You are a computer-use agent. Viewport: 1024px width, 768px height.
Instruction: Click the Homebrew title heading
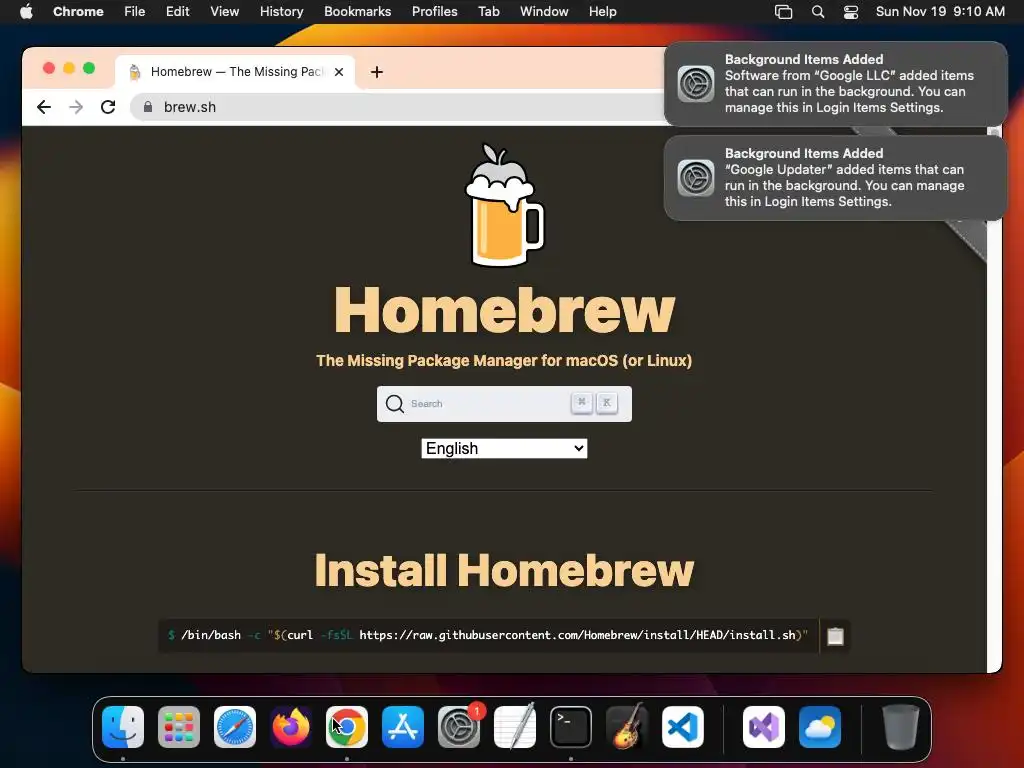point(504,310)
